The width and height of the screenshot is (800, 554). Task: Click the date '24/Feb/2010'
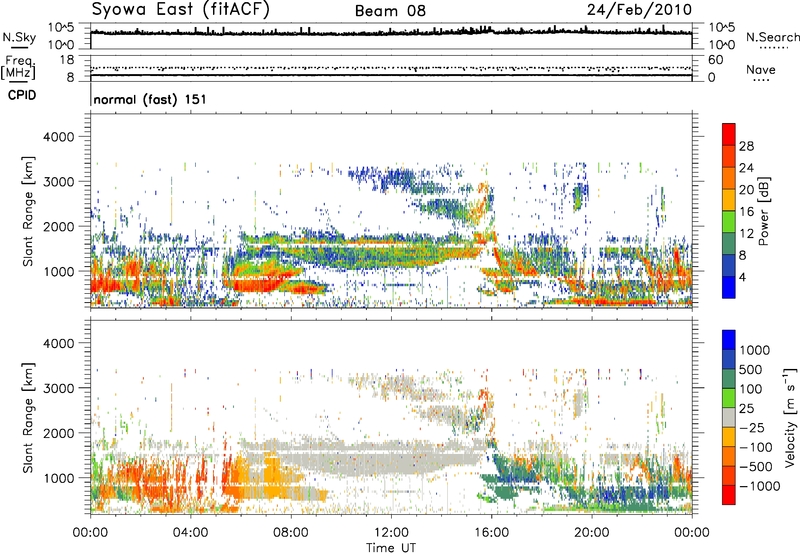tap(639, 10)
